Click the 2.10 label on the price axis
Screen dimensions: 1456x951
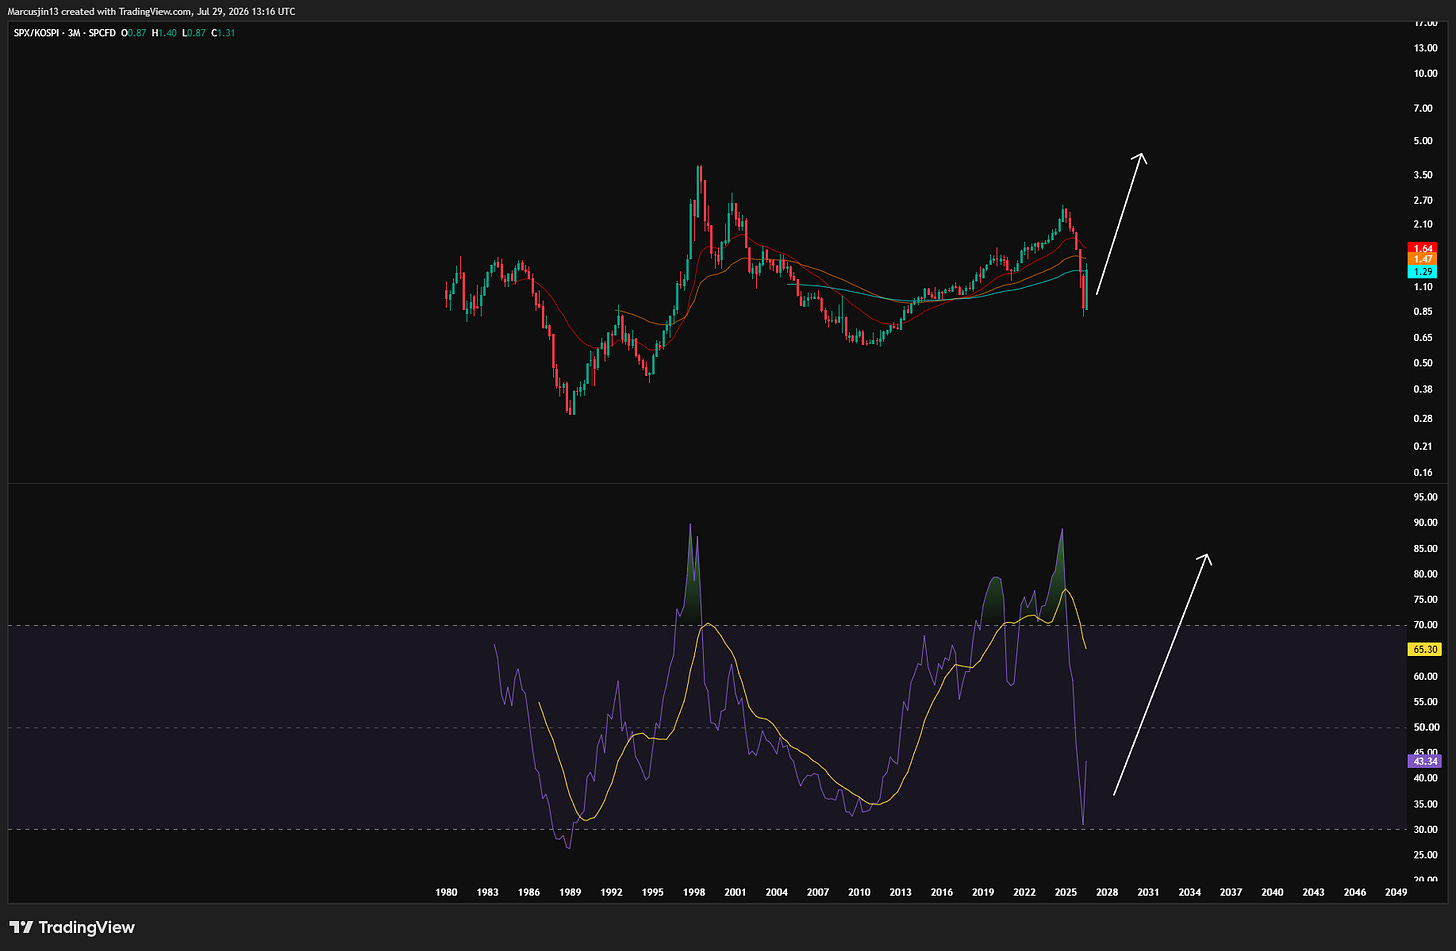click(1425, 224)
